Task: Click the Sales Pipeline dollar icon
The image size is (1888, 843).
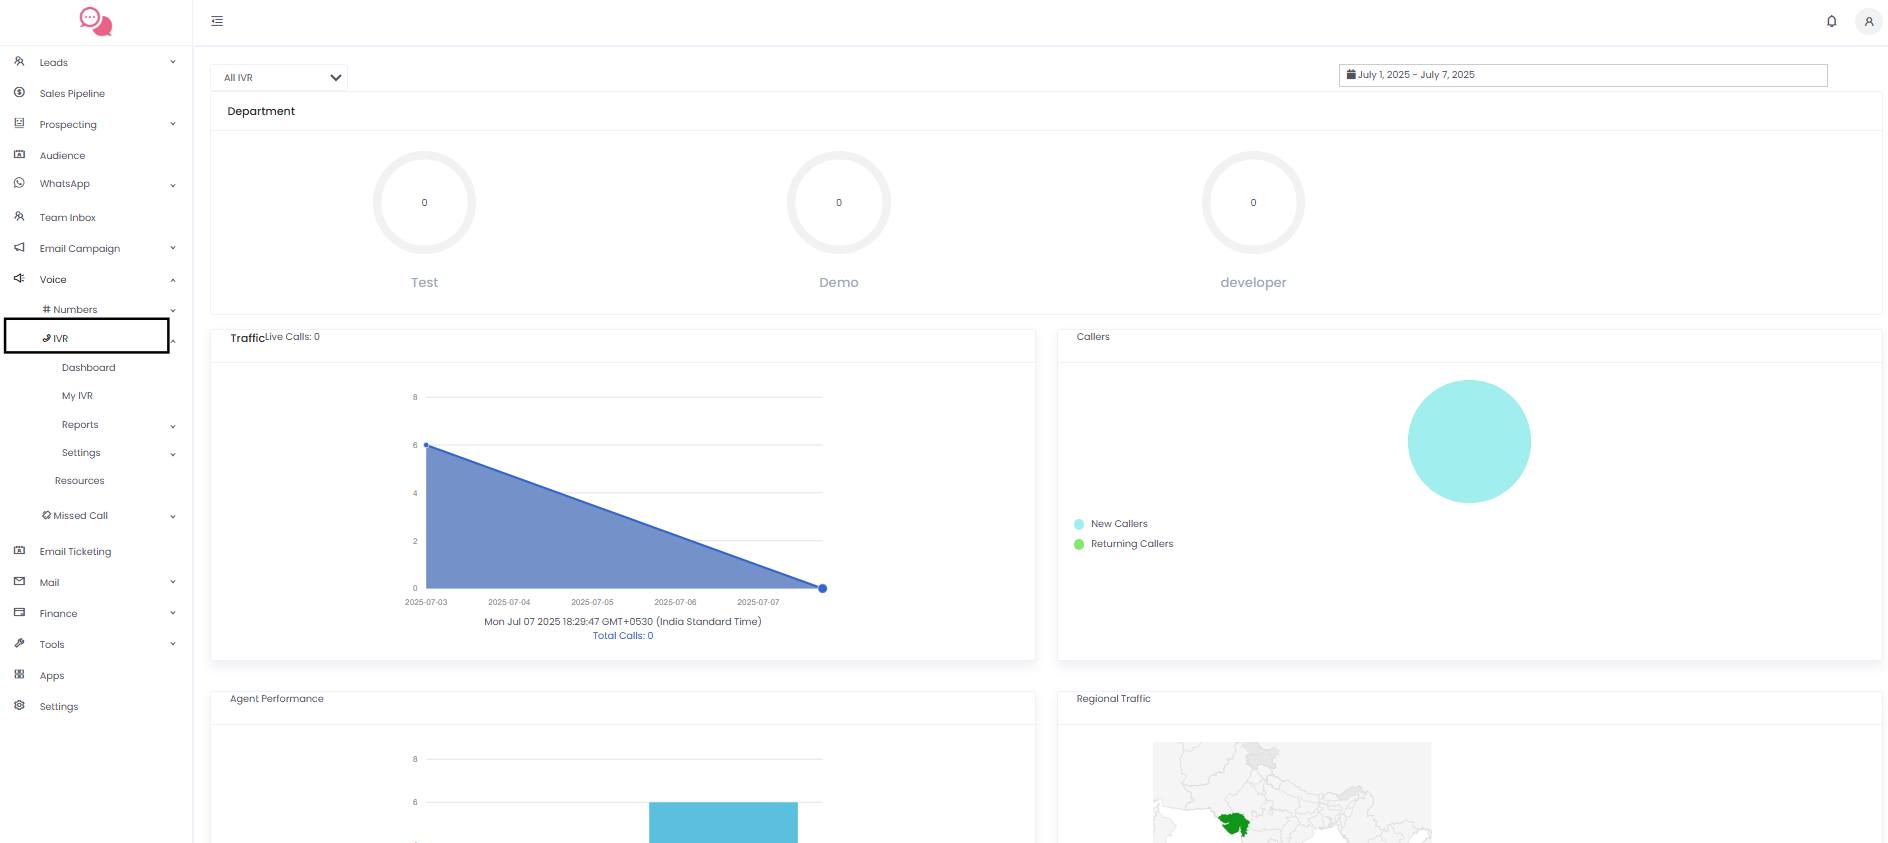Action: [19, 93]
